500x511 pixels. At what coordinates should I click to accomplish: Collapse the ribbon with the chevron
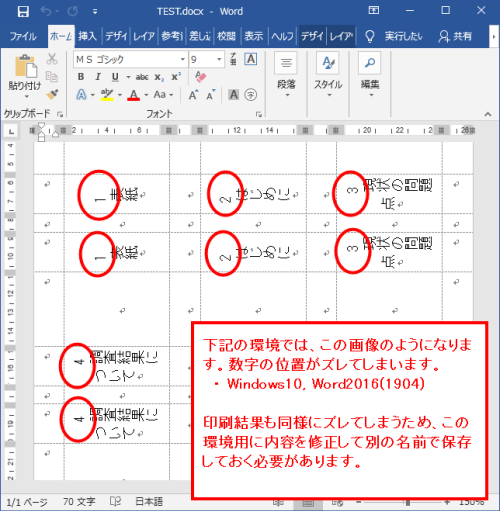coord(488,114)
